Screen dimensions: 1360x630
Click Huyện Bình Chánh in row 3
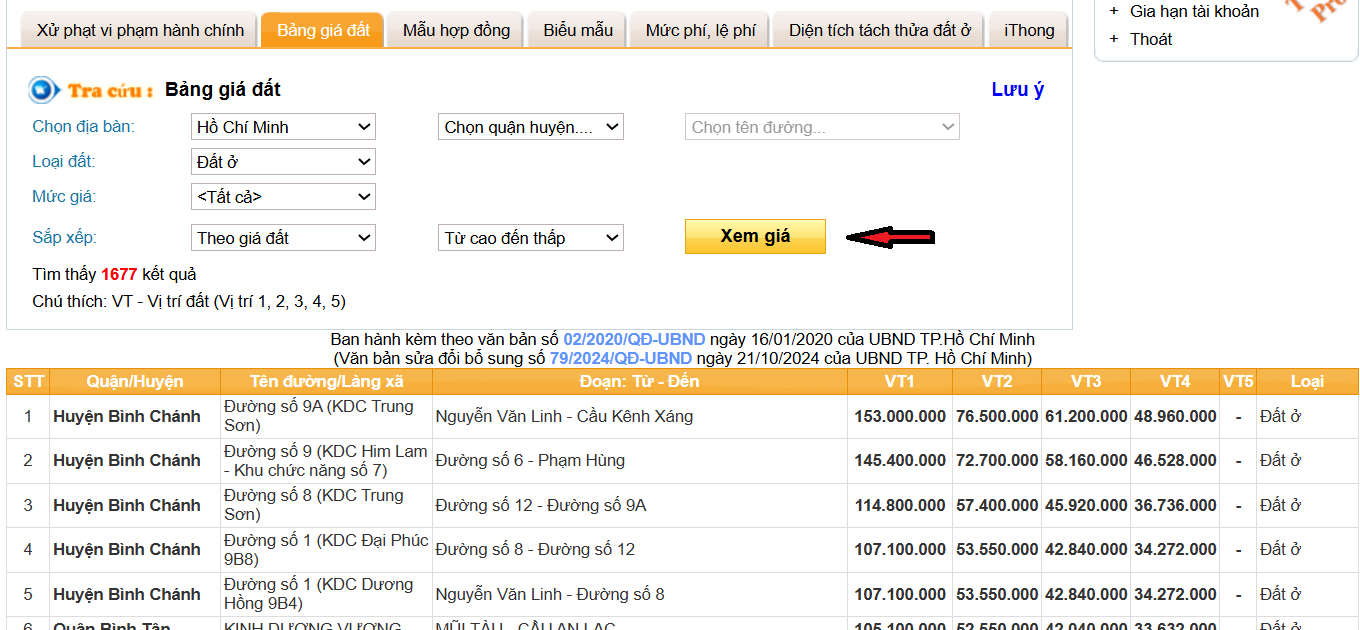click(127, 505)
